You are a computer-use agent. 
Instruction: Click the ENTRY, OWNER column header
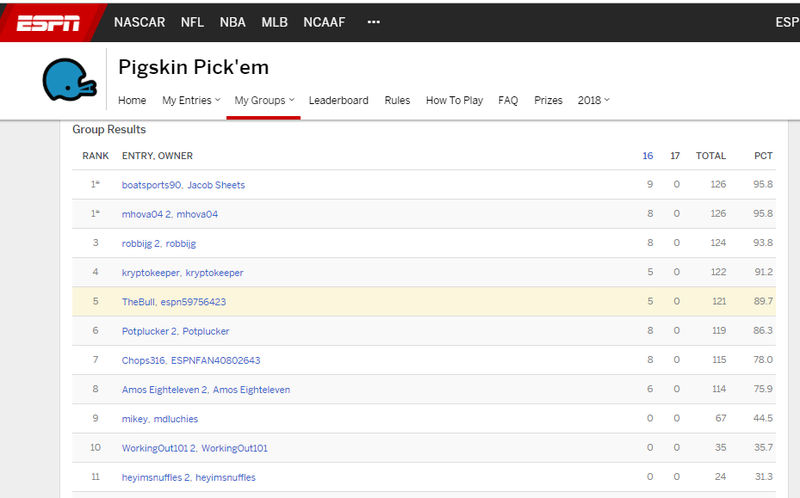coord(157,156)
